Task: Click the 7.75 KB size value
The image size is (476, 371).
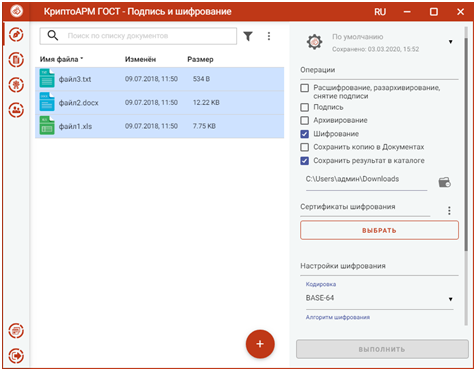Action: tap(204, 126)
